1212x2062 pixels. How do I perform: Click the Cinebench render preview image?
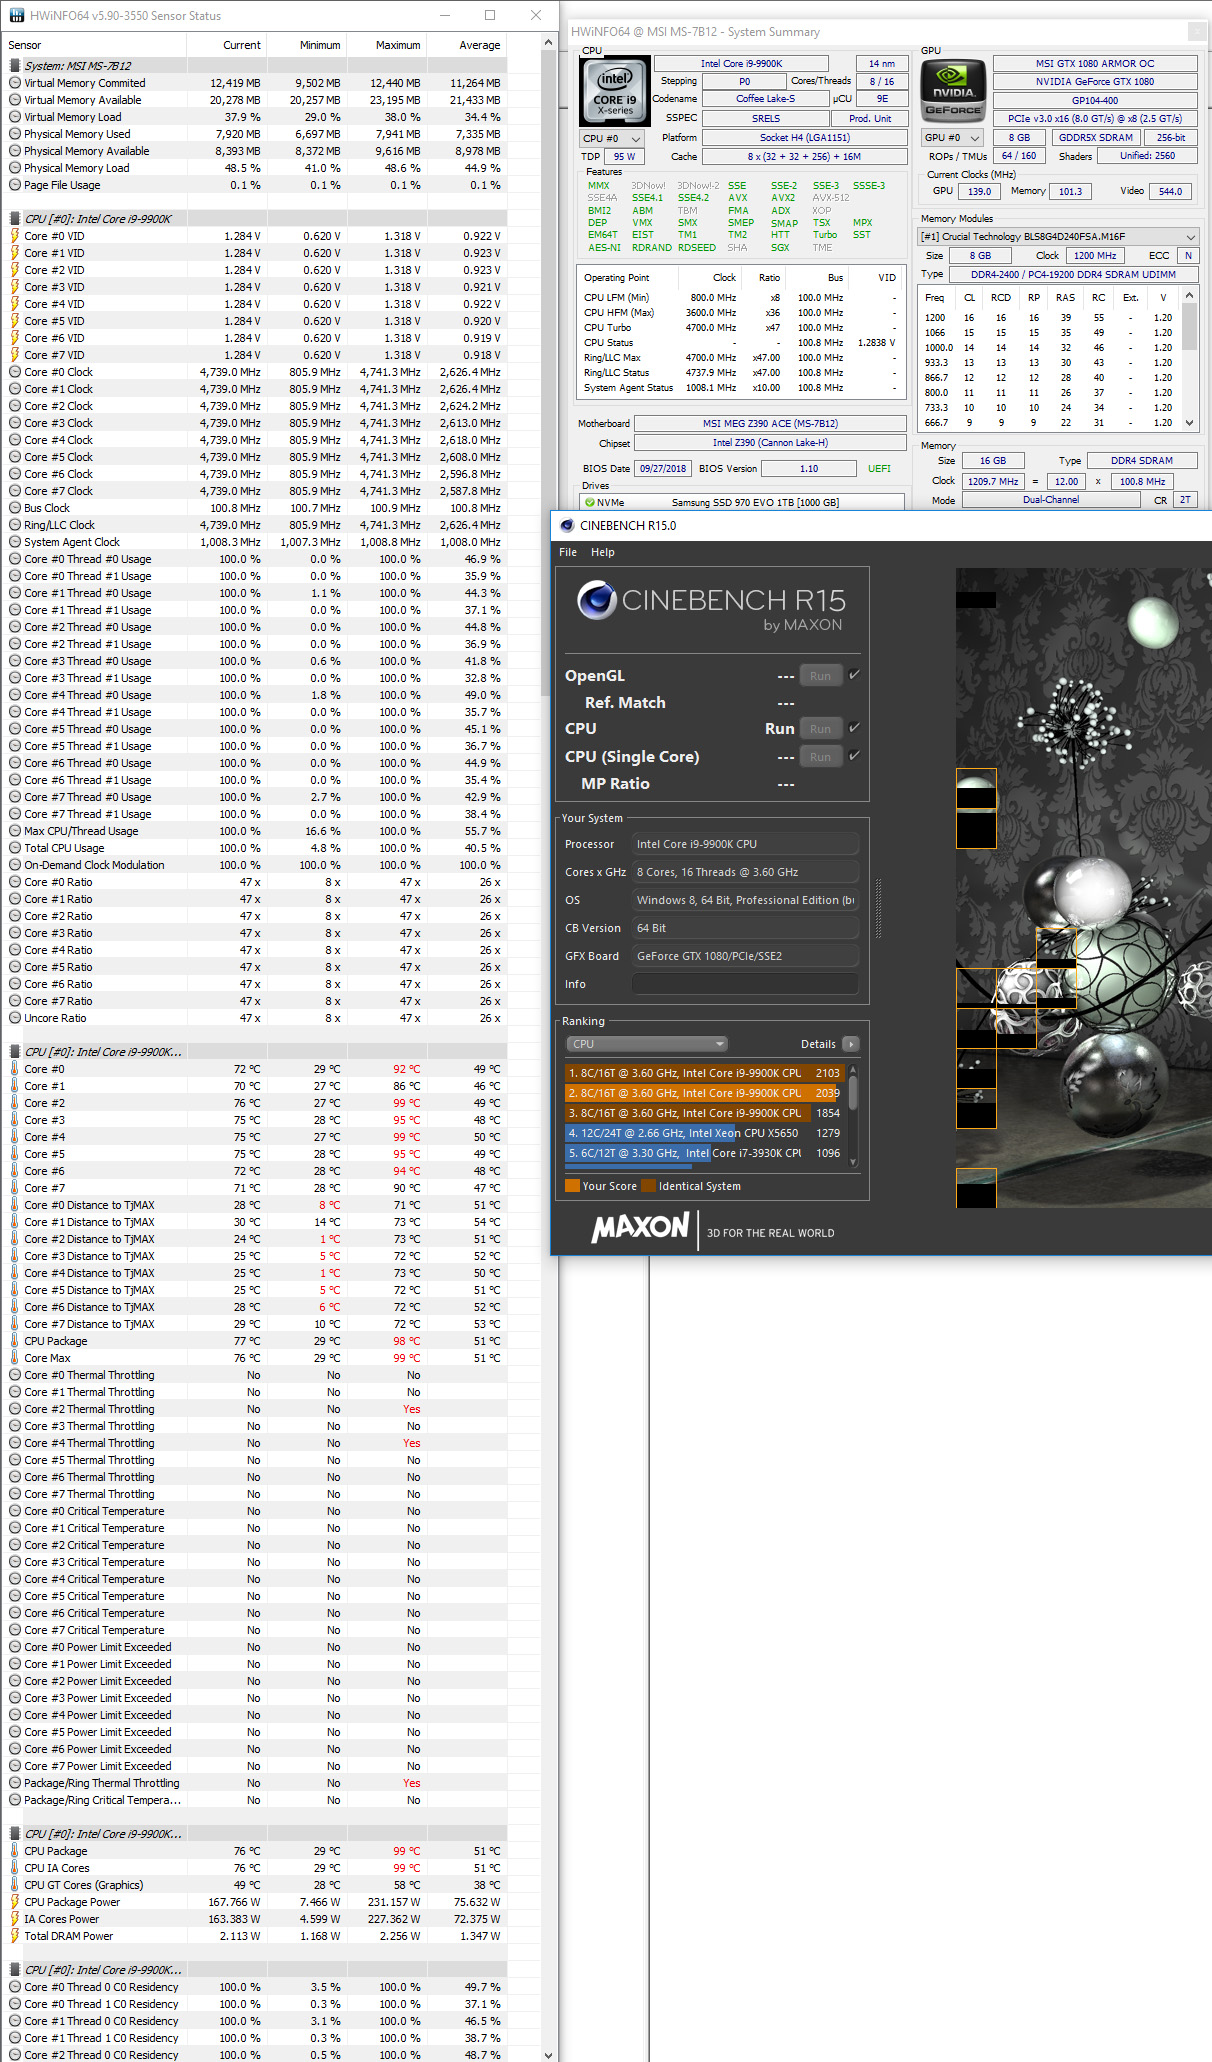[1083, 888]
